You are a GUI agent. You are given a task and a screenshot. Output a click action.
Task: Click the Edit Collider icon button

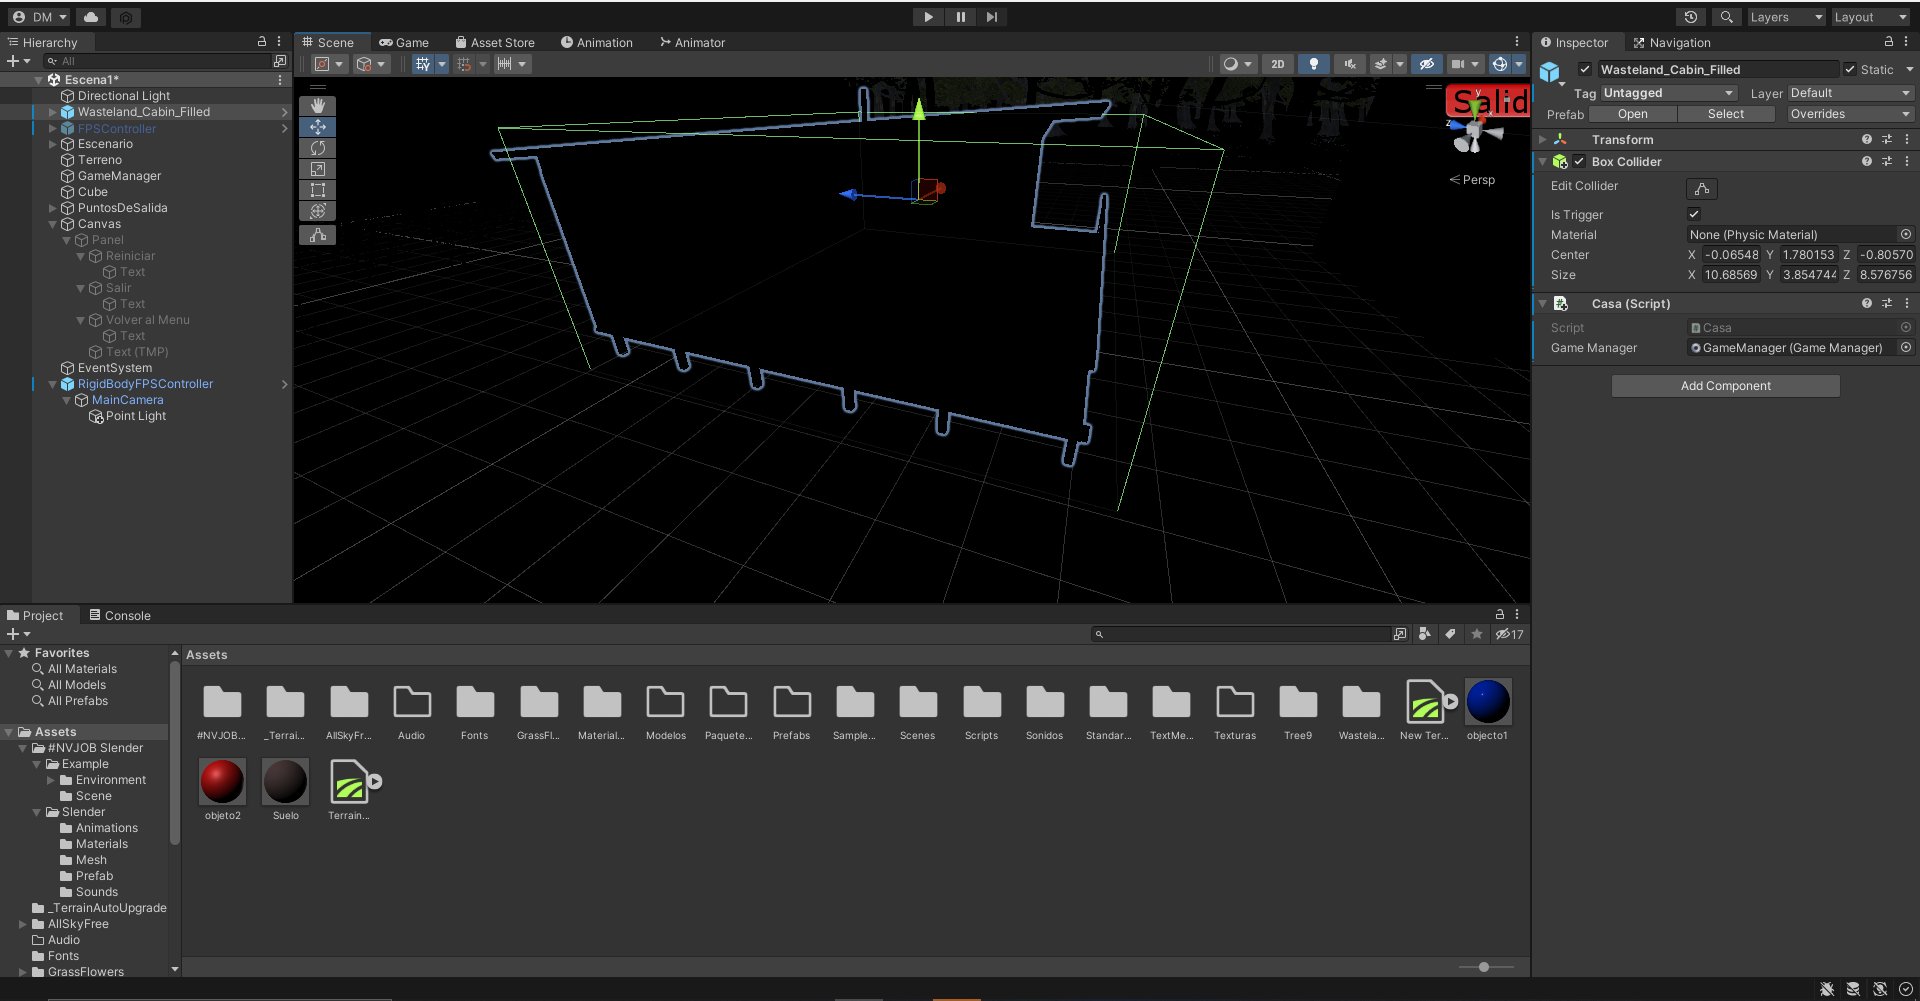coord(1701,189)
